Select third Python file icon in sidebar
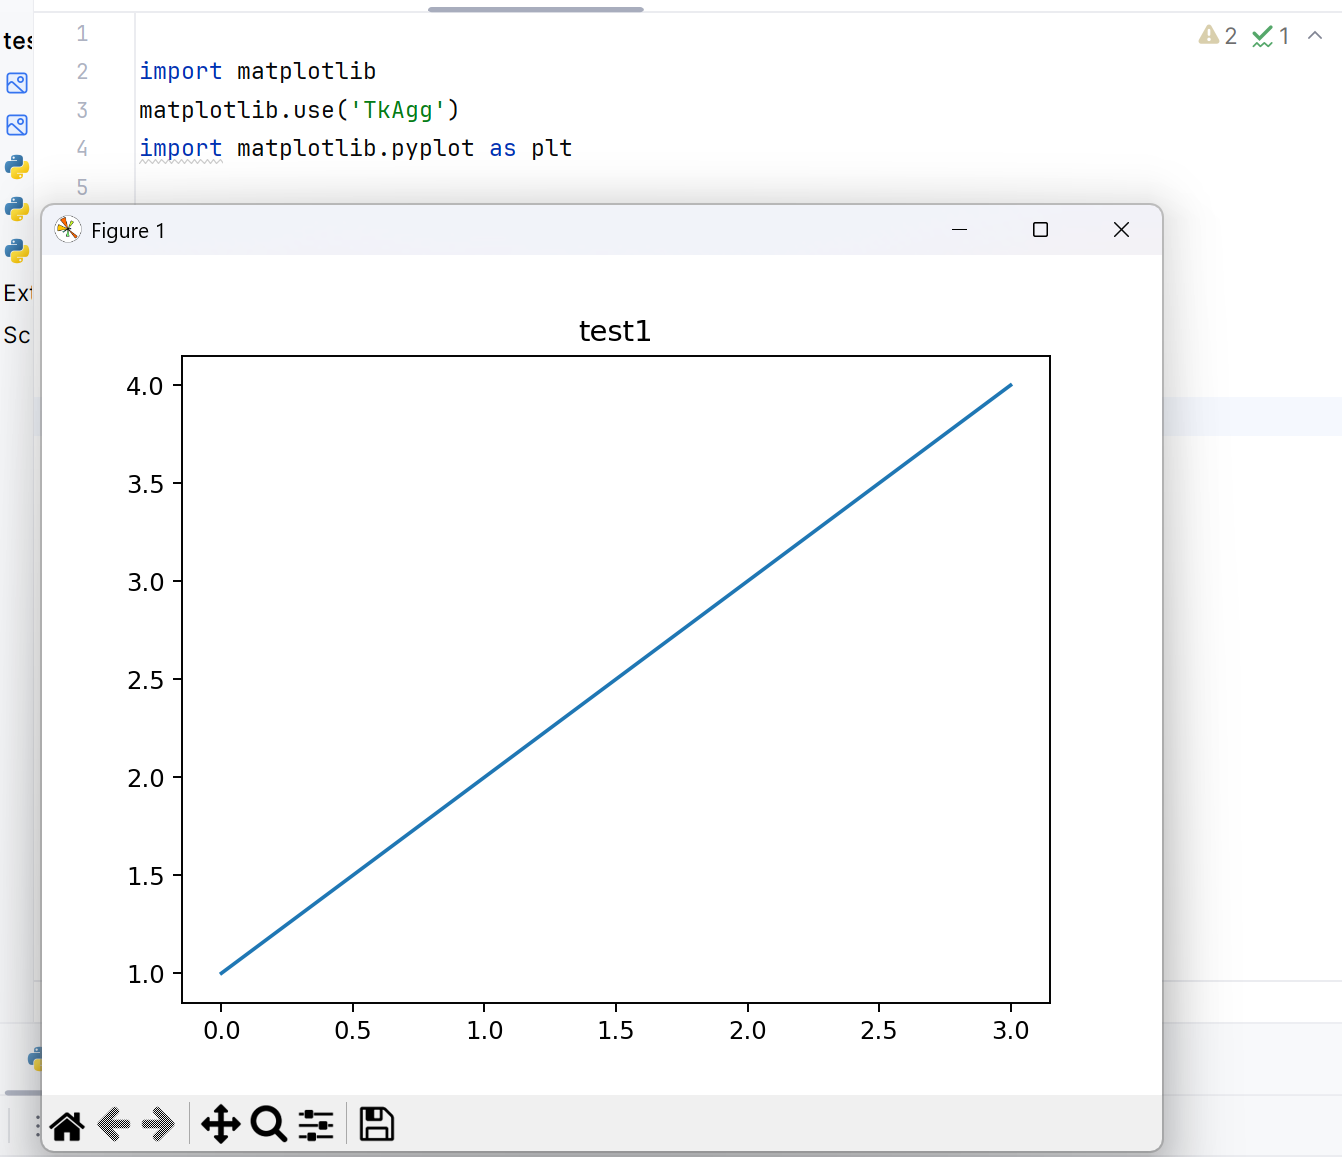Screen dimensions: 1342x1157 pos(17,251)
